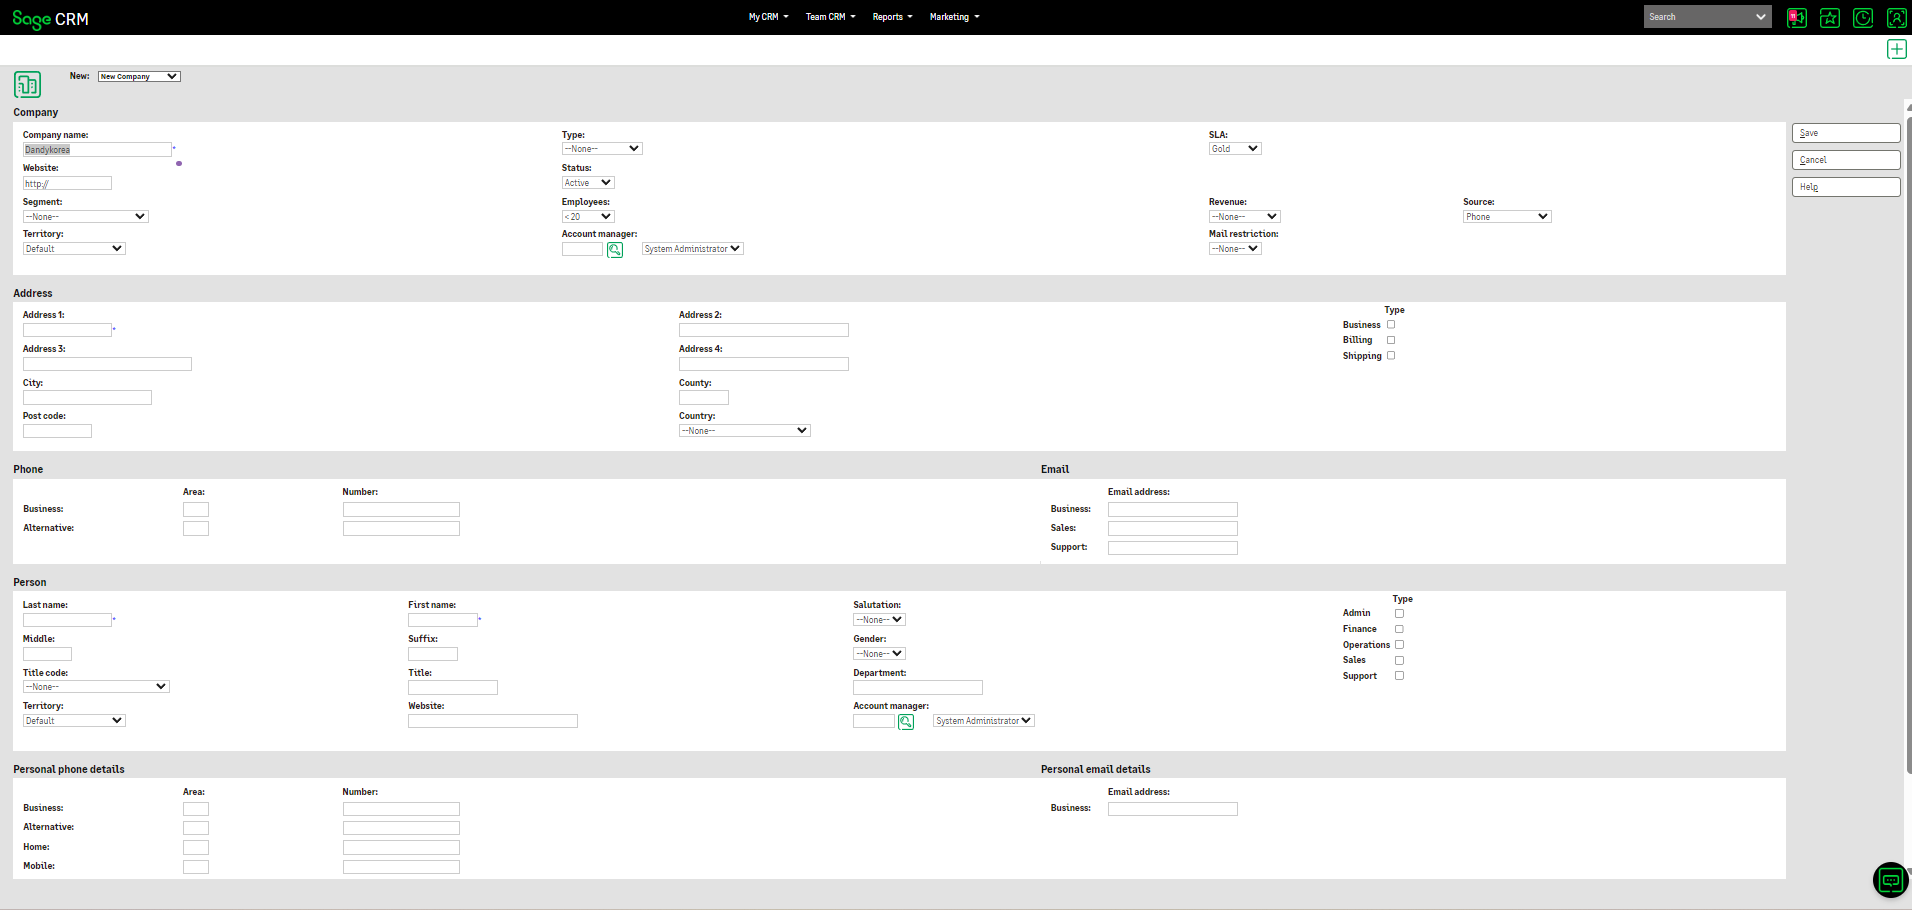The height and width of the screenshot is (910, 1912).
Task: Open the Gender dropdown
Action: coord(879,653)
